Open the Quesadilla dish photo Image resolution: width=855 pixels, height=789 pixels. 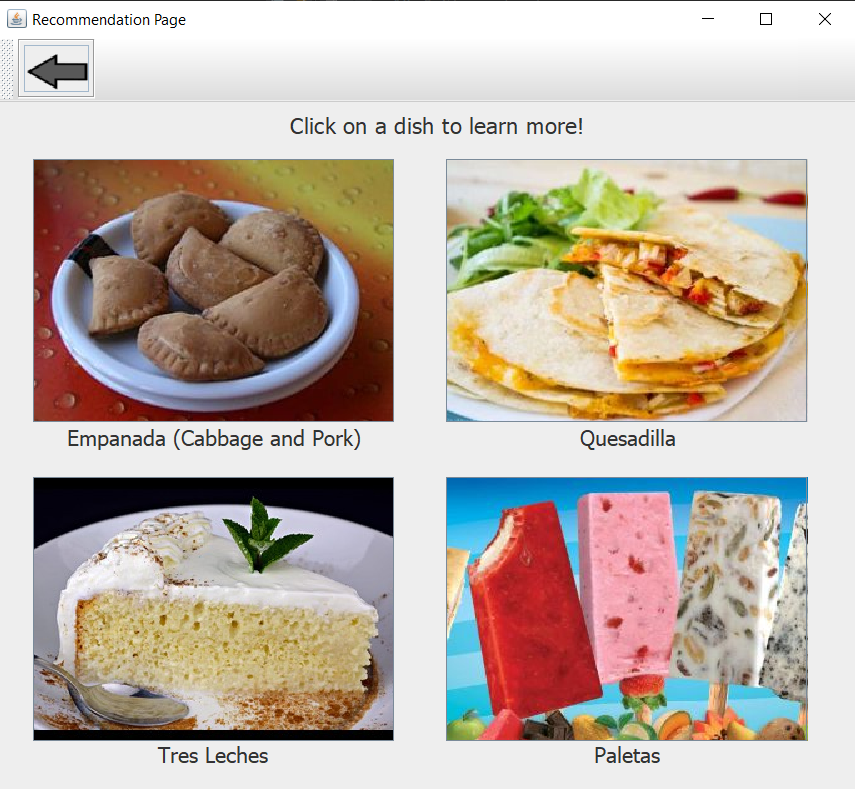pyautogui.click(x=627, y=290)
